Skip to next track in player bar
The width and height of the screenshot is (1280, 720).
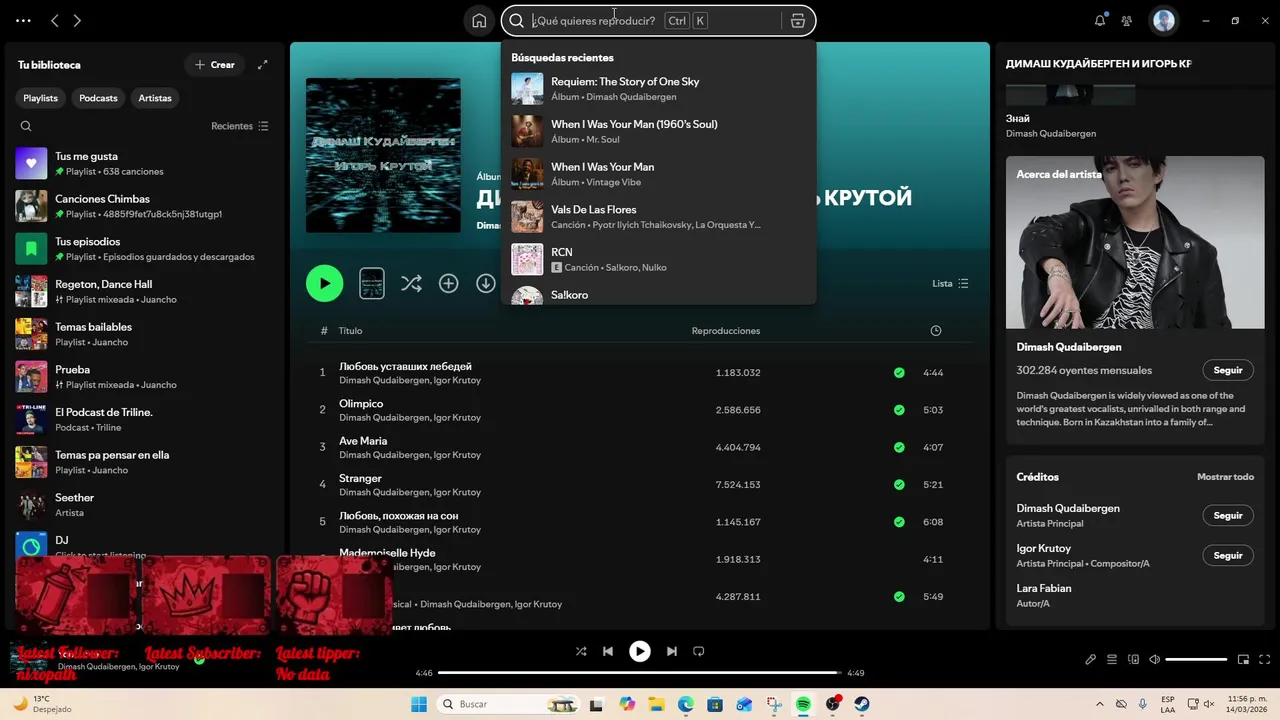click(672, 651)
